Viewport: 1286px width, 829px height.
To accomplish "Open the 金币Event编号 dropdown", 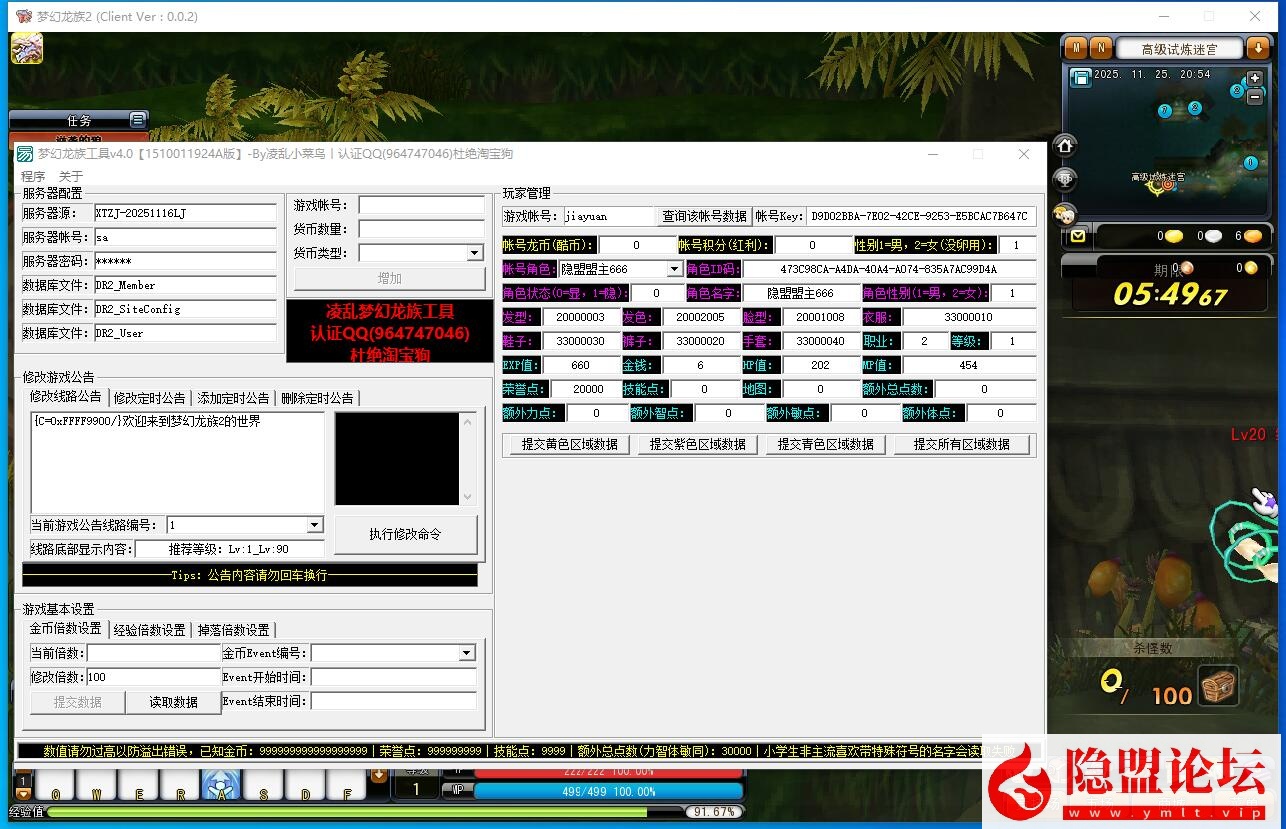I will [x=467, y=654].
